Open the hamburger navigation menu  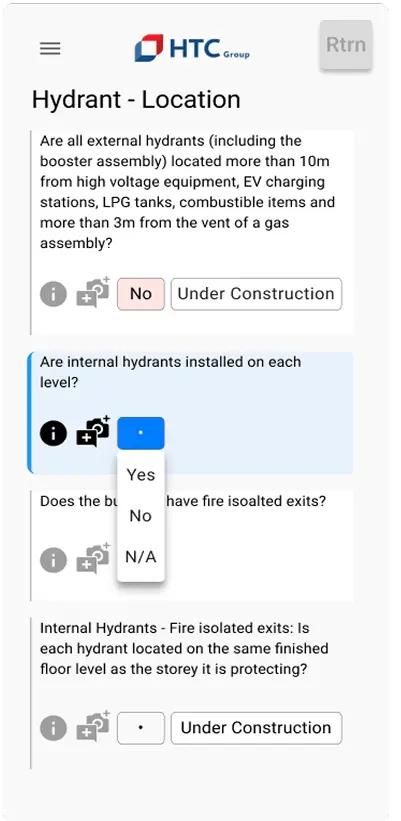(50, 49)
